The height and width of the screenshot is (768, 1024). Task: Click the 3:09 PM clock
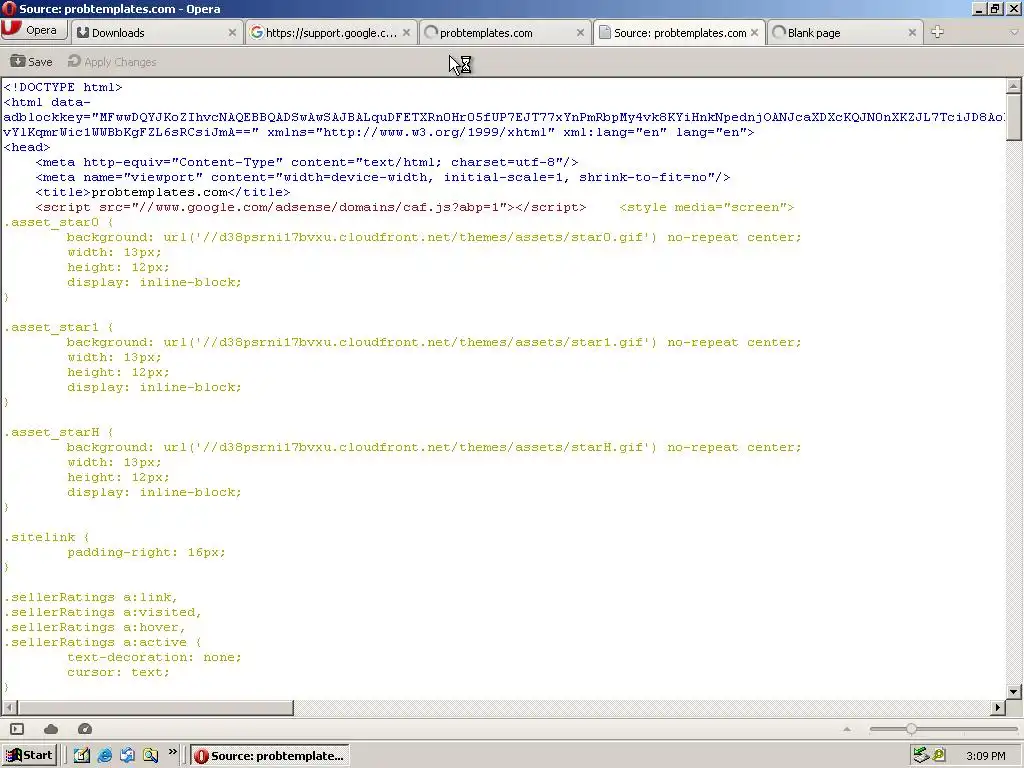(x=985, y=756)
